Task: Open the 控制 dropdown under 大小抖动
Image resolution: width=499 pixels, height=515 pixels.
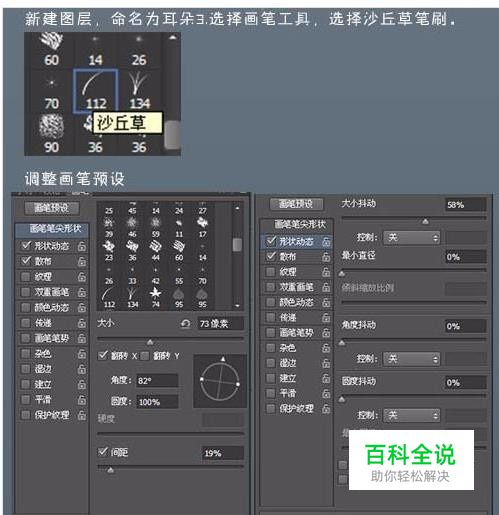Action: pyautogui.click(x=411, y=238)
